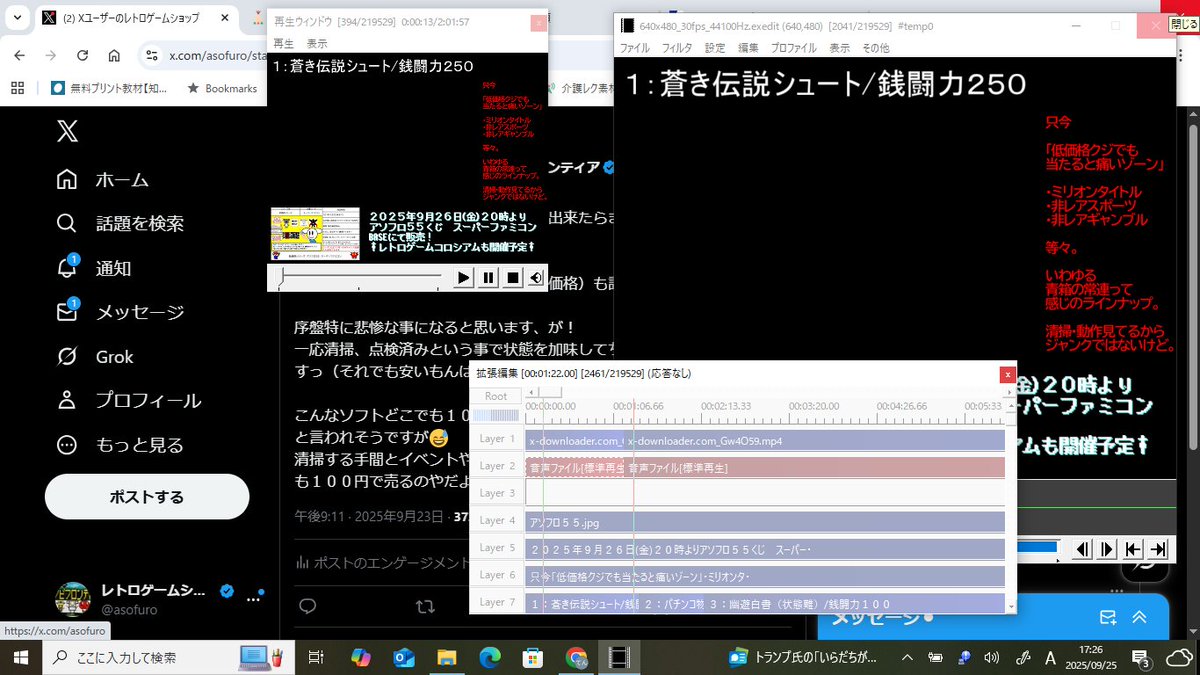This screenshot has width=1200, height=675.
Task: Click the speaker volume icon in the playback window
Action: pos(536,278)
